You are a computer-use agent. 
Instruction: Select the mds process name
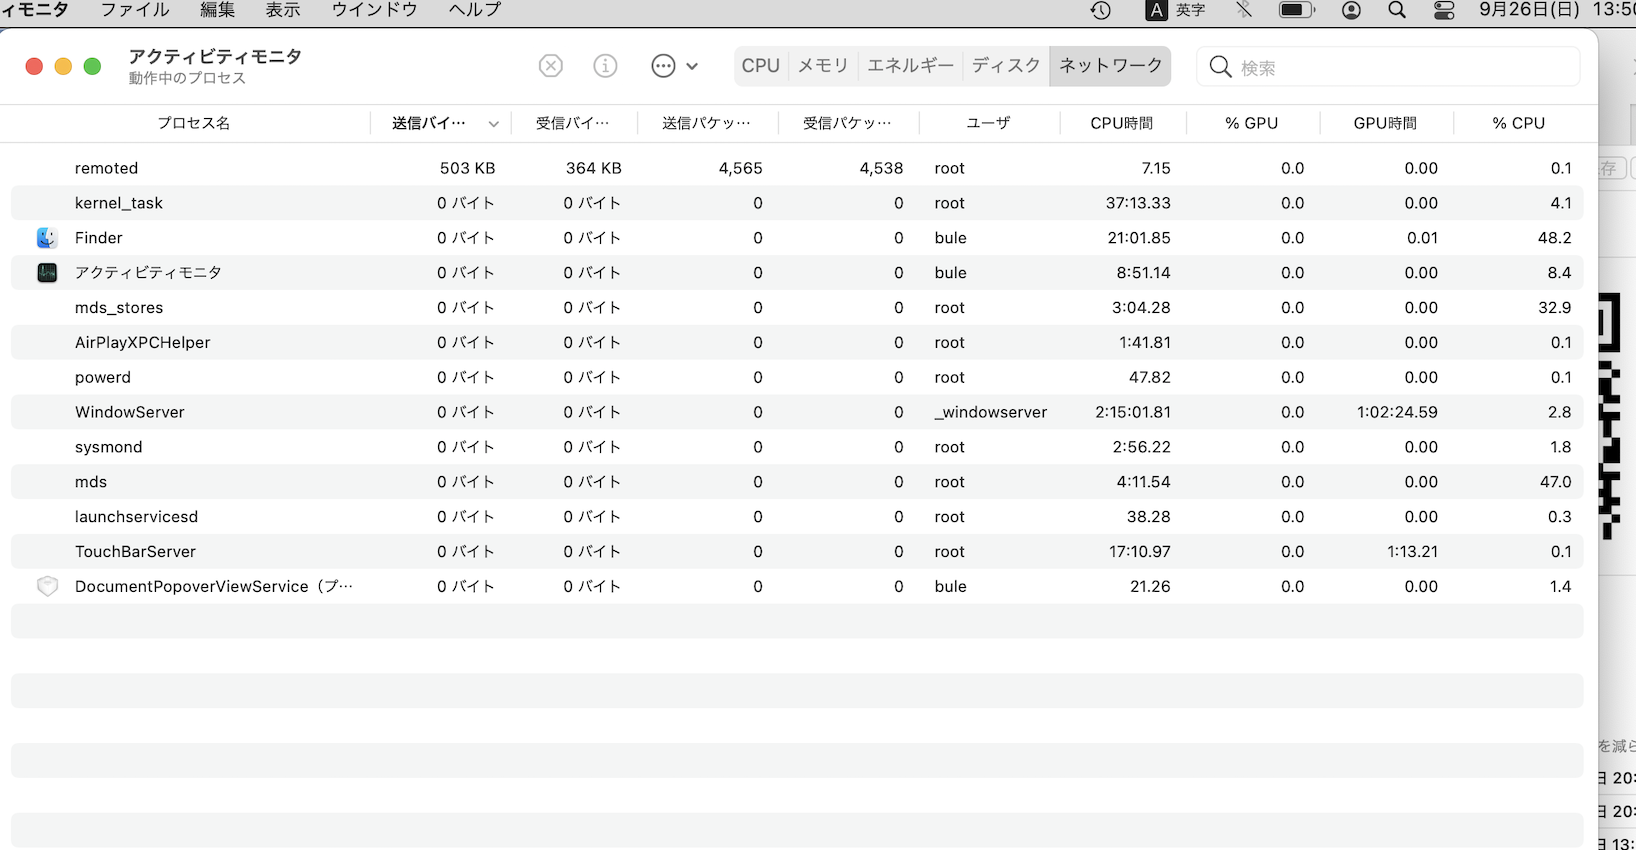coord(91,482)
